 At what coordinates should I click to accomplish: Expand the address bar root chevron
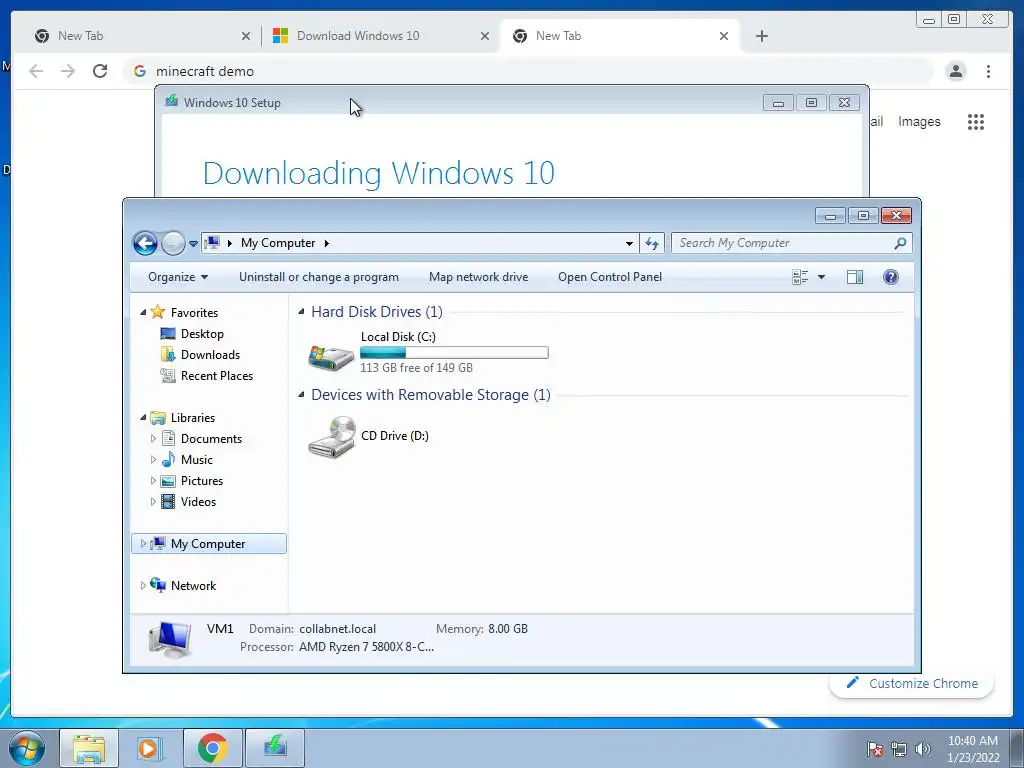(x=229, y=243)
